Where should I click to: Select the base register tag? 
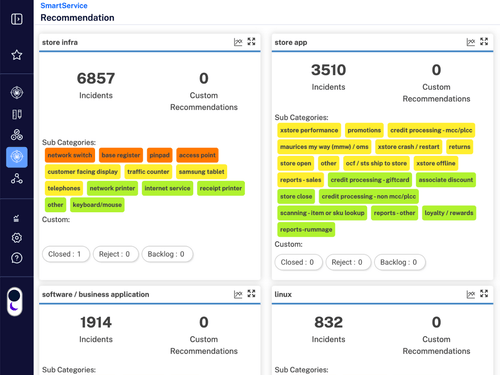click(121, 155)
